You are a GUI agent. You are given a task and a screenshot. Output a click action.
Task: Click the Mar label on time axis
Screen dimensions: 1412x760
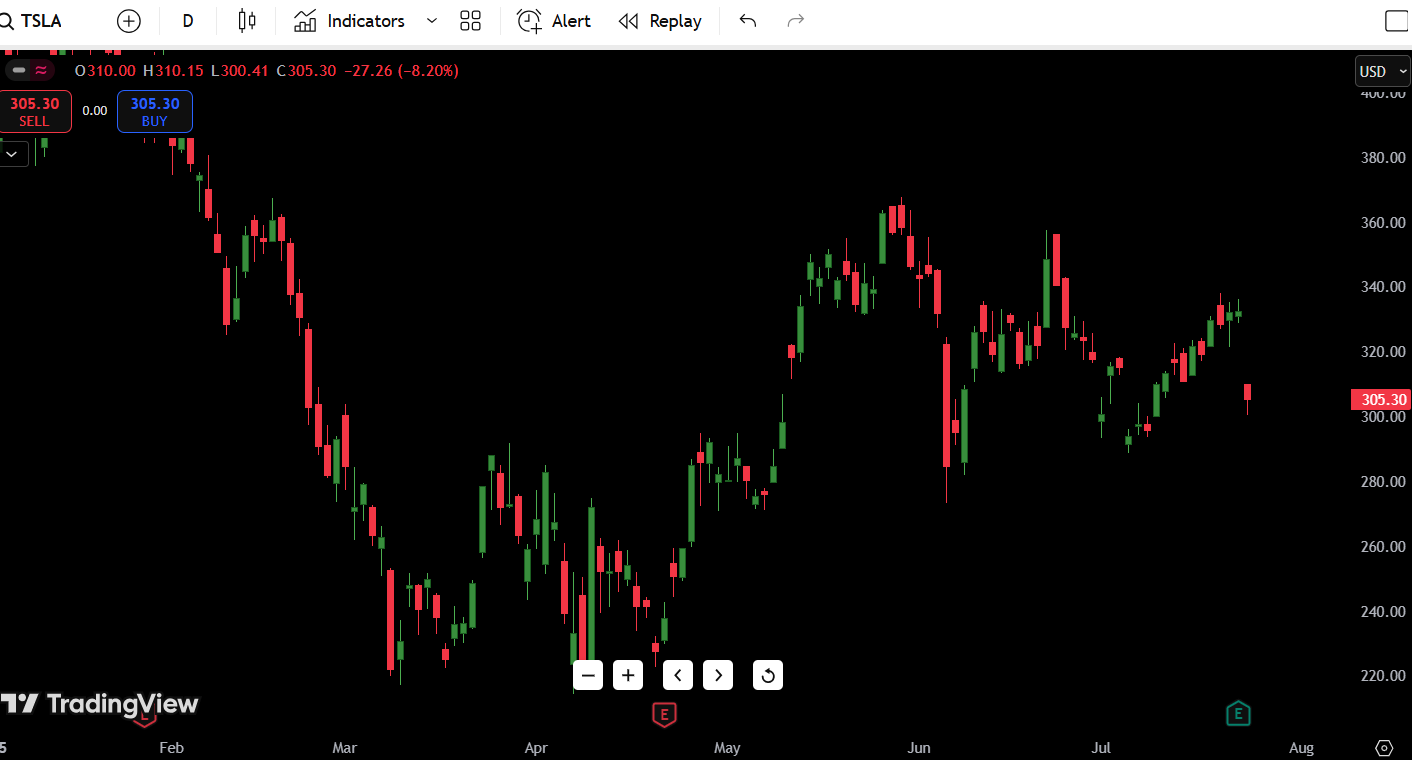click(344, 748)
